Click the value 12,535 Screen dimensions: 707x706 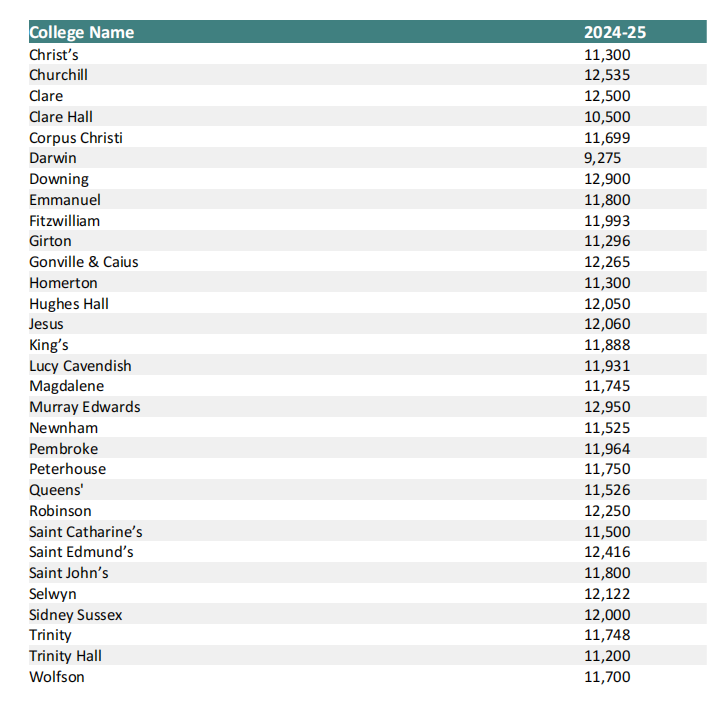click(607, 75)
